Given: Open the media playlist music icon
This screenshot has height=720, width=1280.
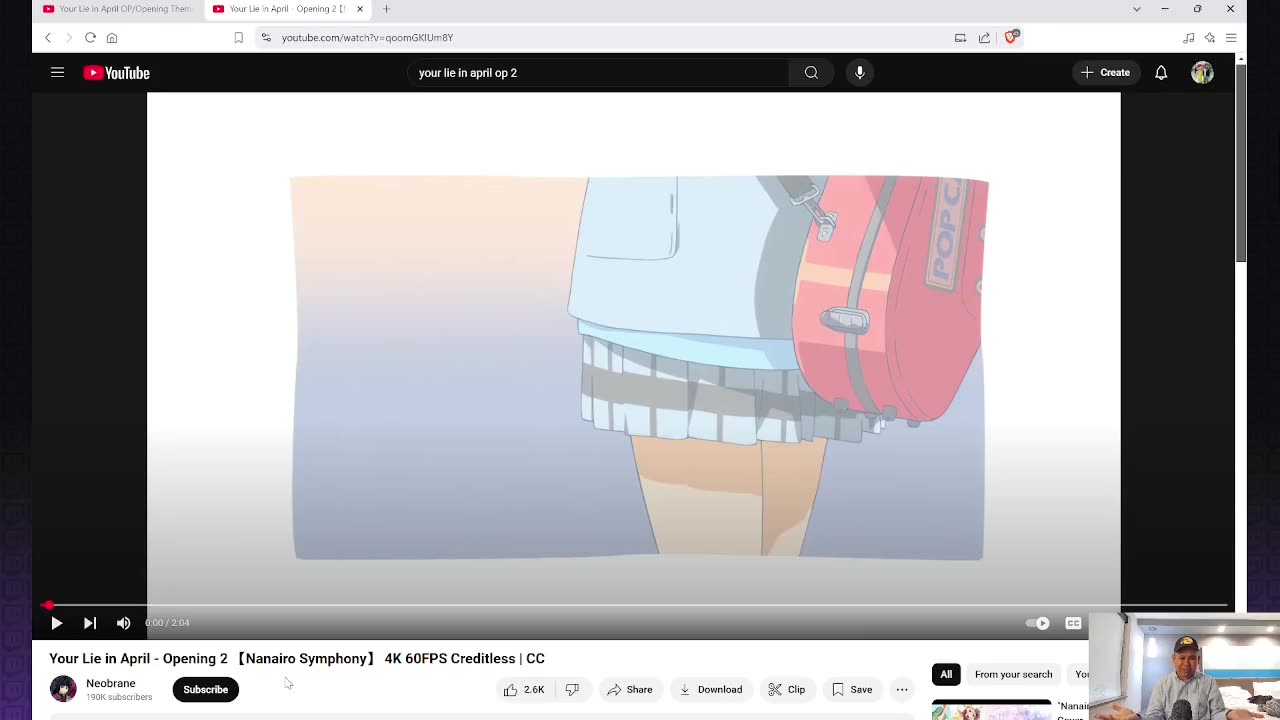Looking at the screenshot, I should pos(1188,38).
